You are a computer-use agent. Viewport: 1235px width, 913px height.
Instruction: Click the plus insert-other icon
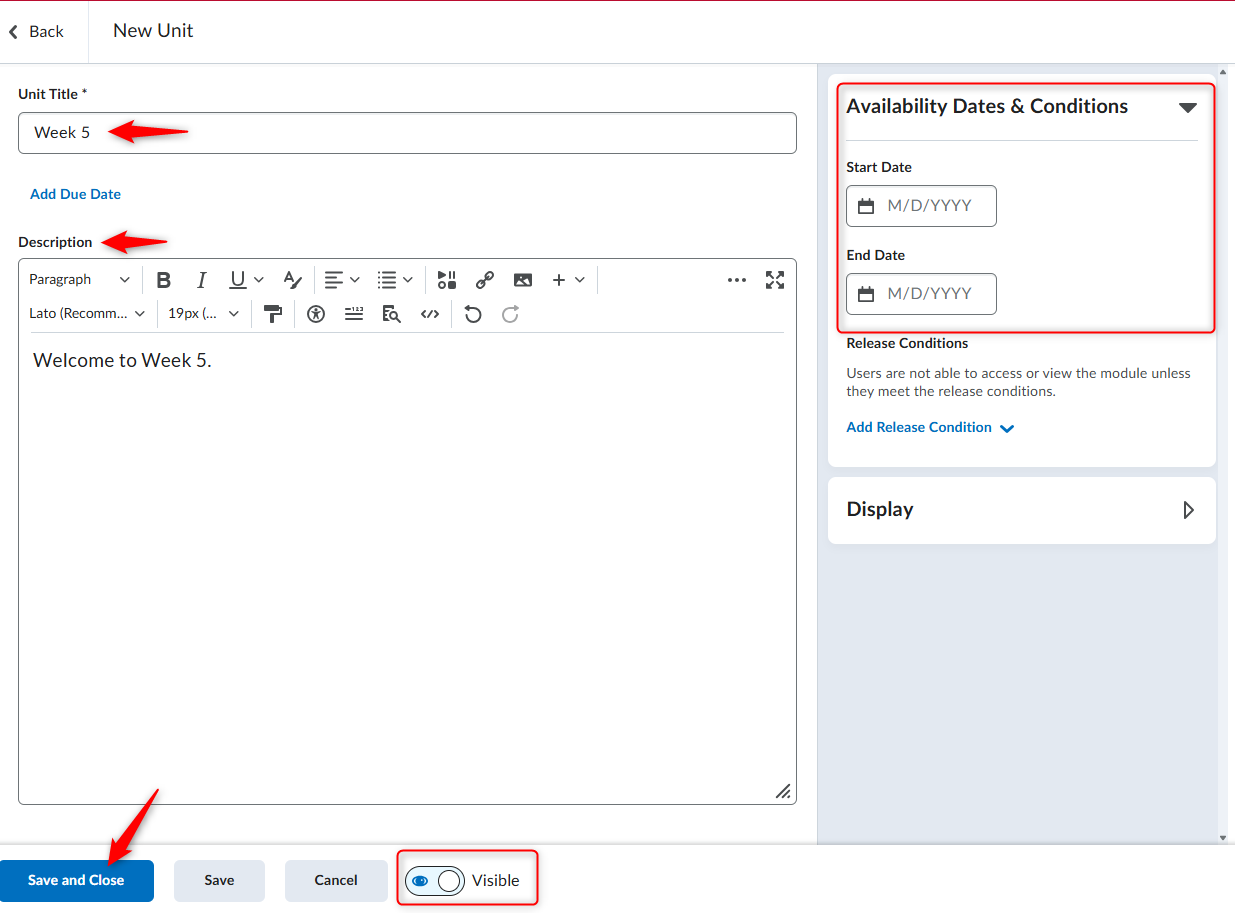point(559,280)
